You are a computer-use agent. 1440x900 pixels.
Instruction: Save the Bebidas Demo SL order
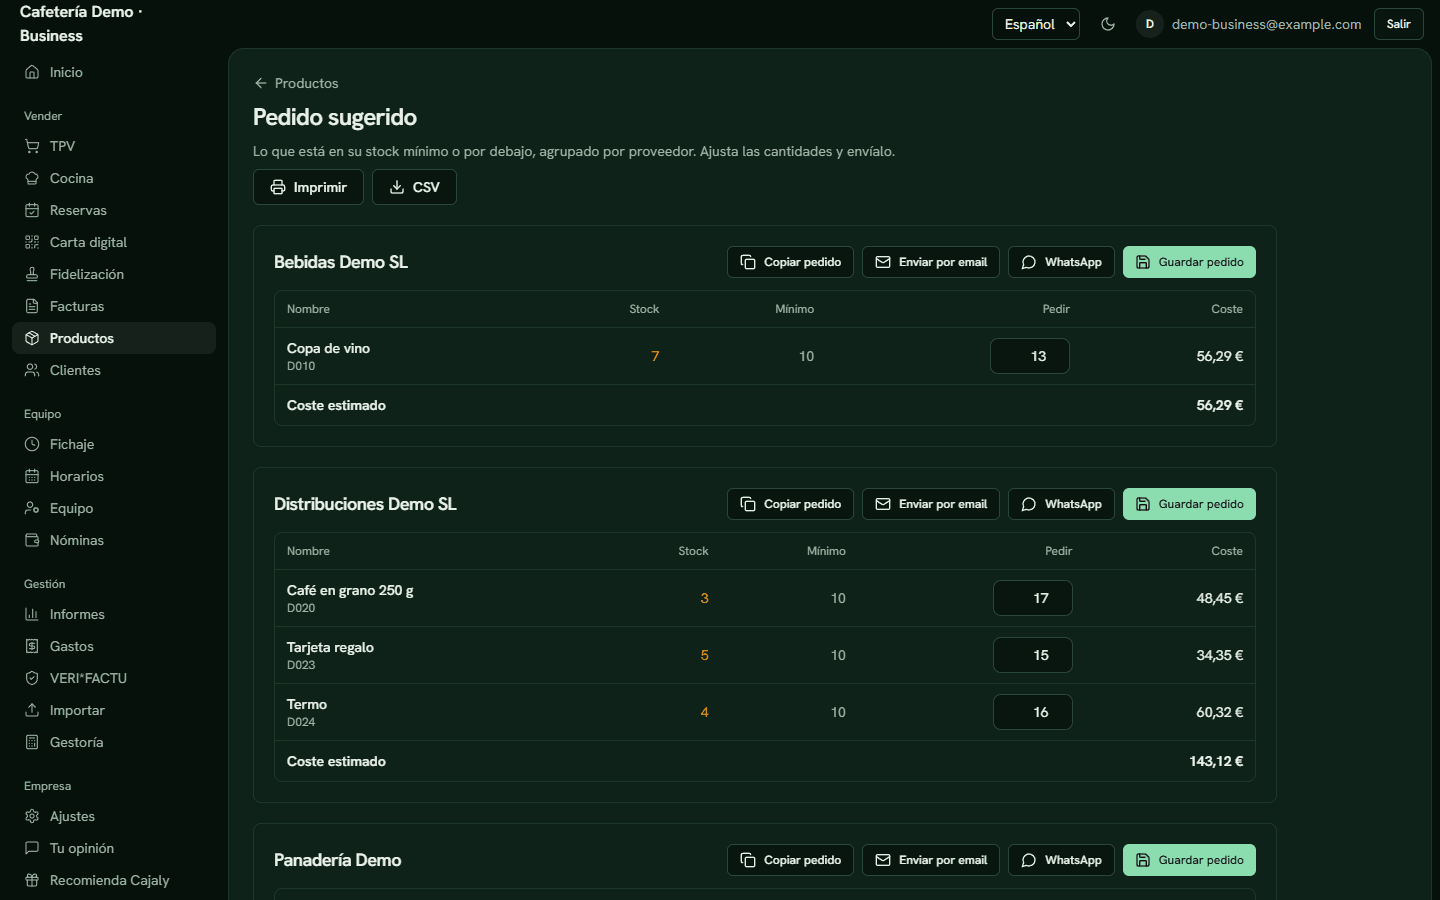coord(1189,262)
